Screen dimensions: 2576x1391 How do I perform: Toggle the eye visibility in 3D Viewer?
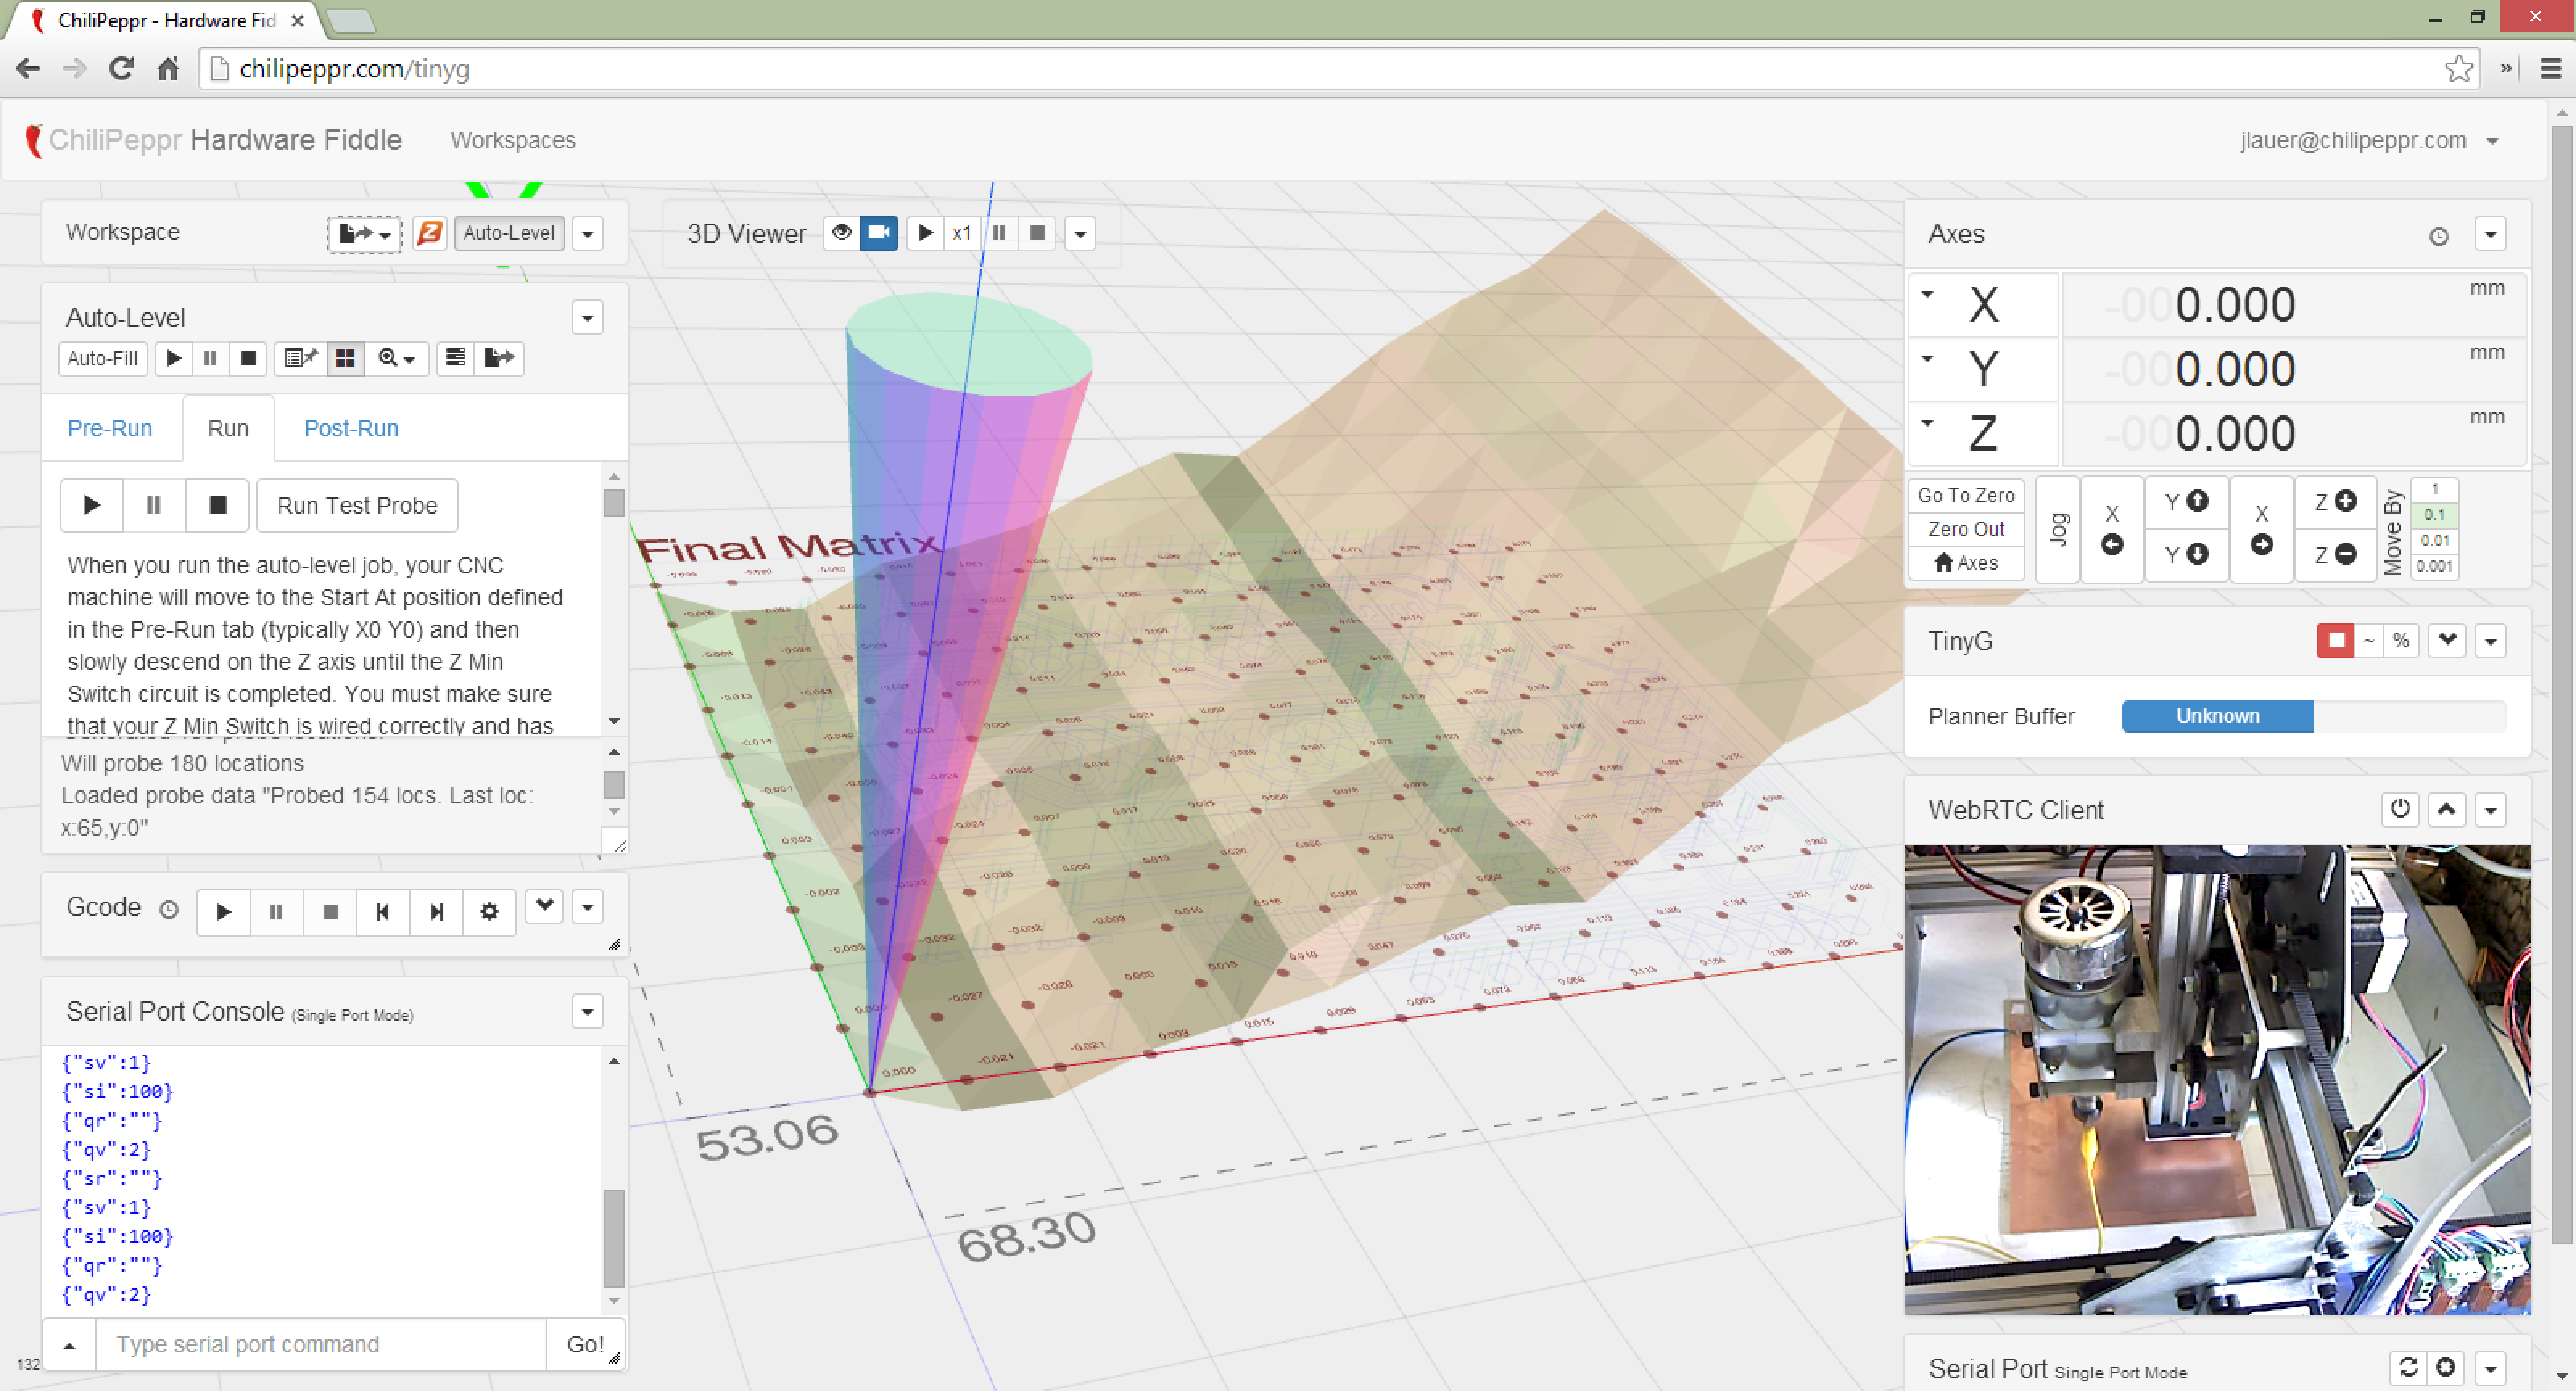pyautogui.click(x=841, y=233)
